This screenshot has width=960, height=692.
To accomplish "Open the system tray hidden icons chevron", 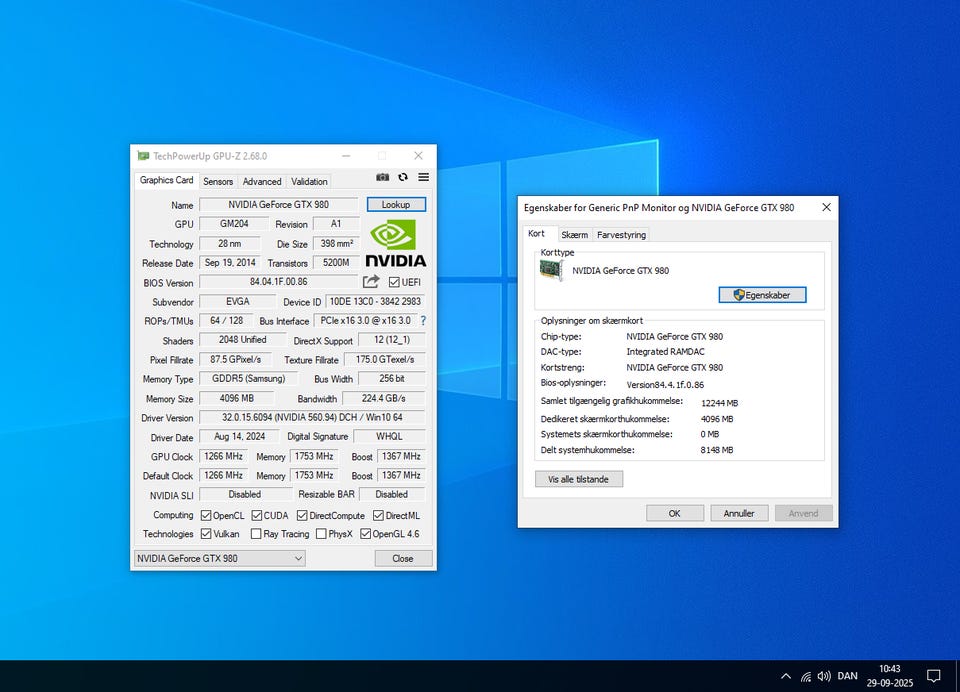I will pyautogui.click(x=785, y=676).
